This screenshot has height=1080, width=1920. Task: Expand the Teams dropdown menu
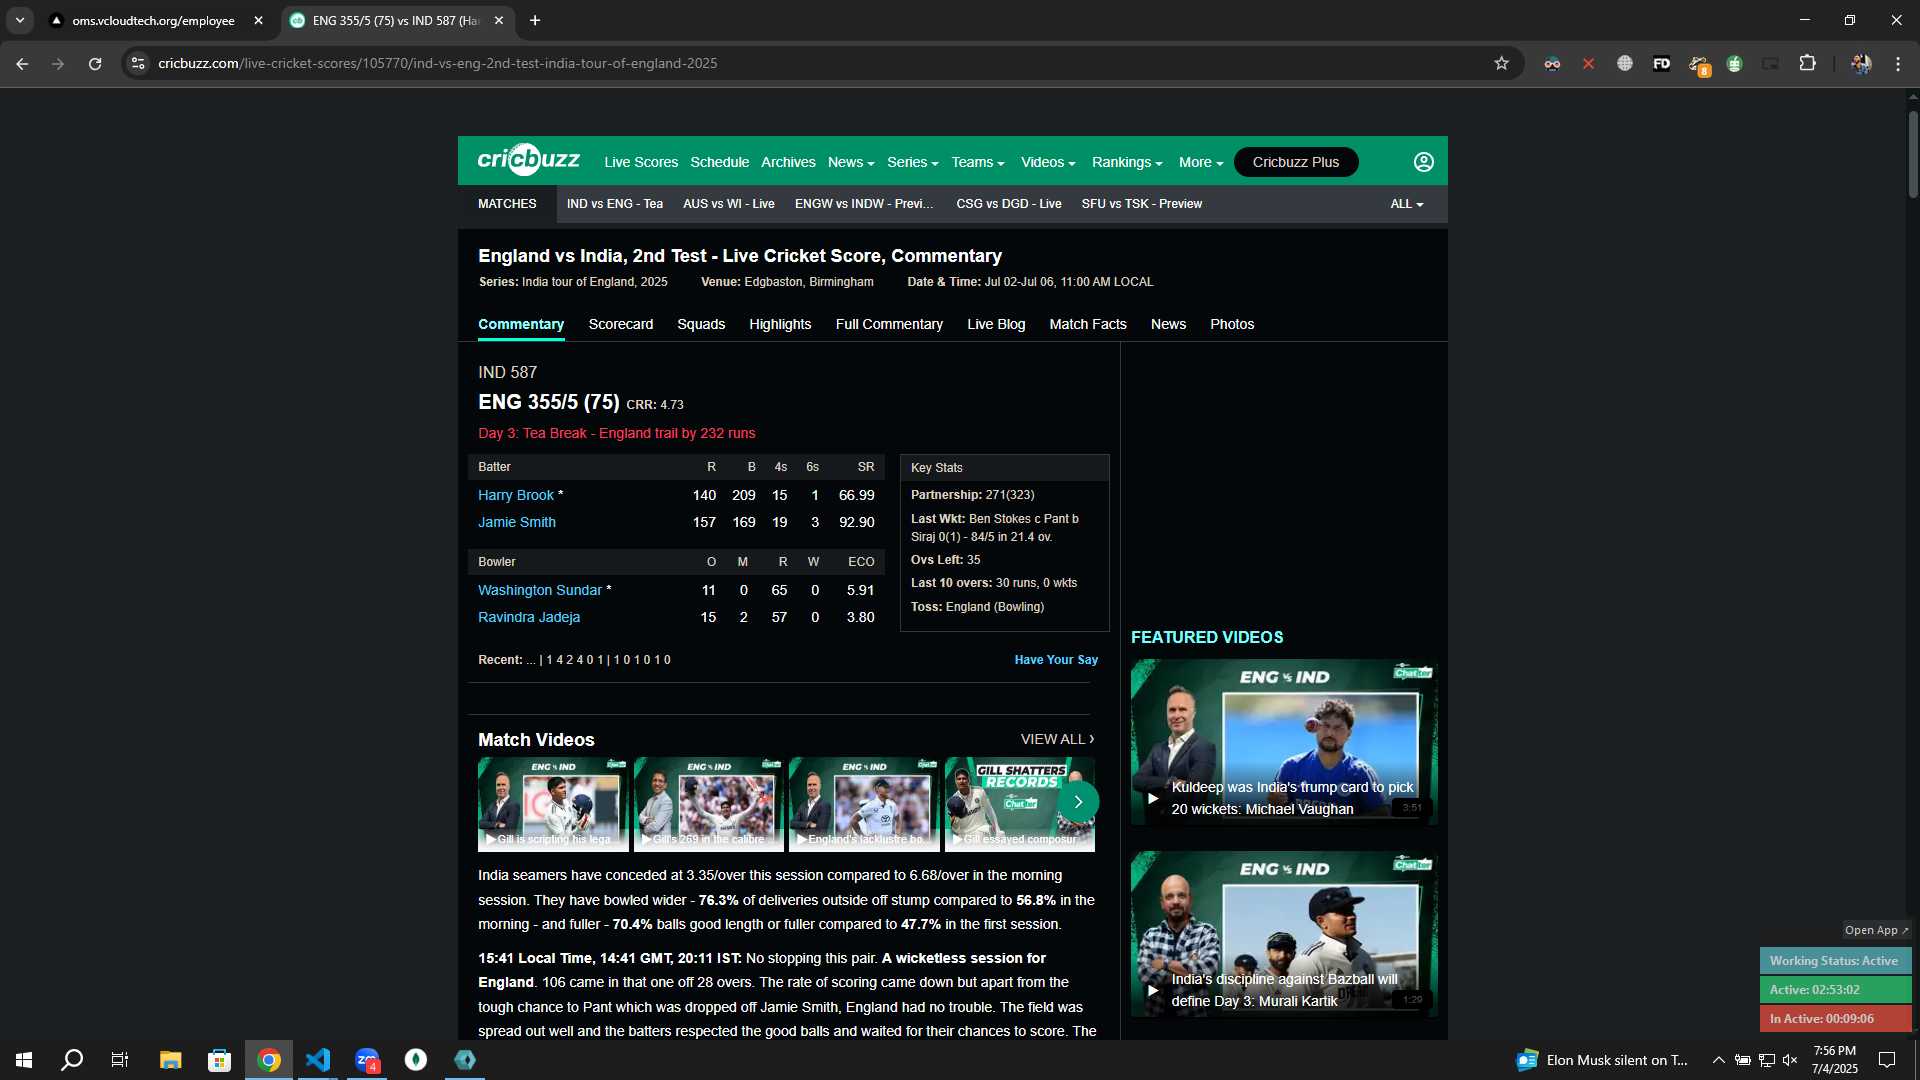[x=978, y=162]
